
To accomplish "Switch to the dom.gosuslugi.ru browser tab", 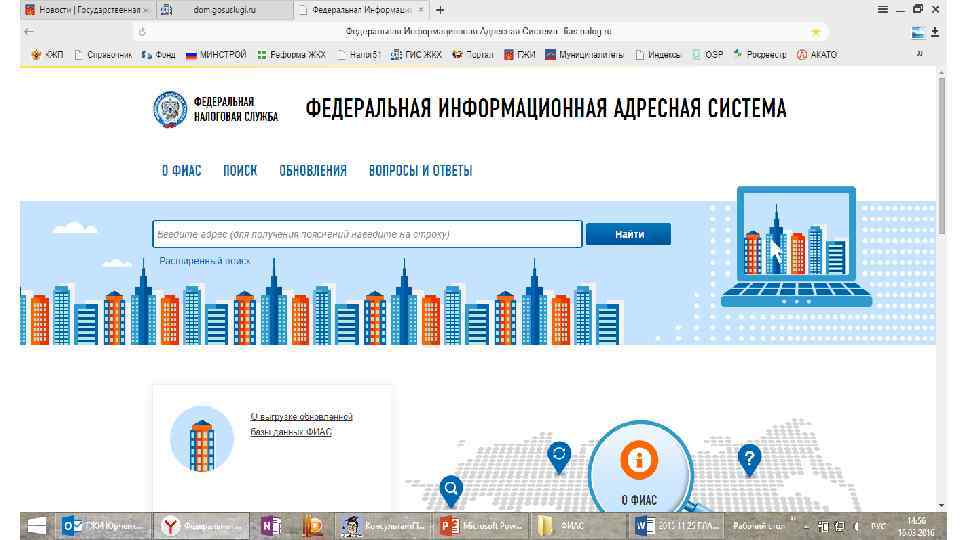I will [224, 10].
